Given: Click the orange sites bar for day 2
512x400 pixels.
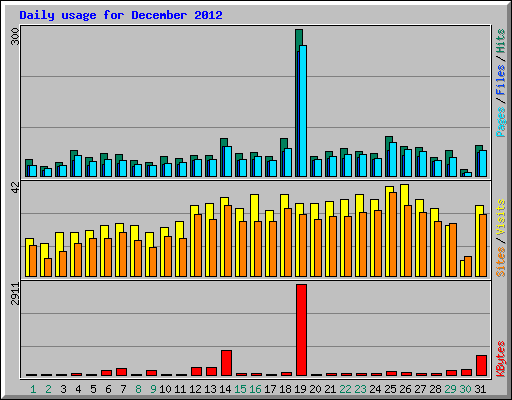Looking at the screenshot, I should coord(48,267).
